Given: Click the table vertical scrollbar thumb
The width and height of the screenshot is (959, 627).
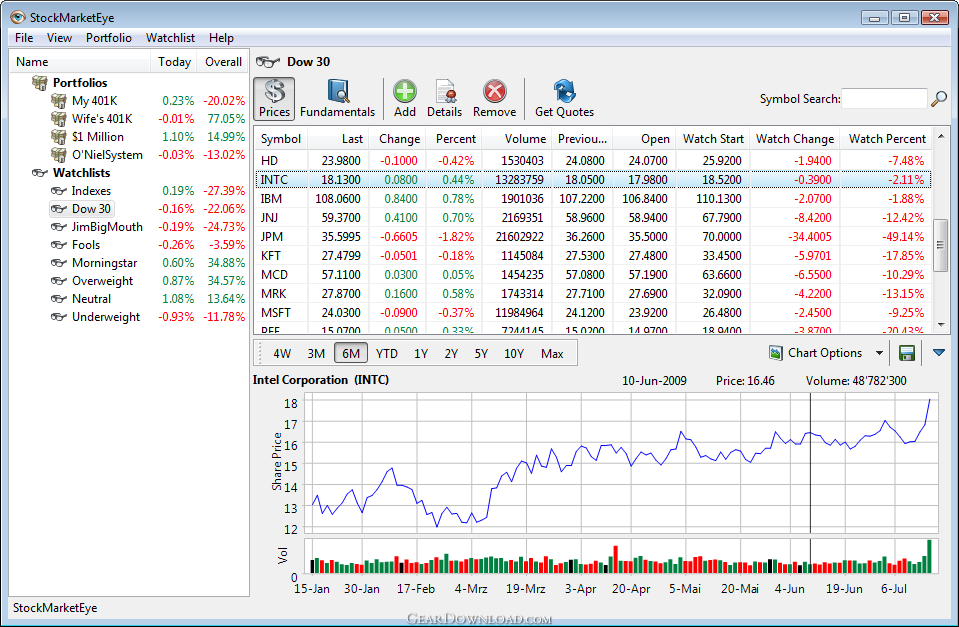Looking at the screenshot, I should pyautogui.click(x=941, y=245).
